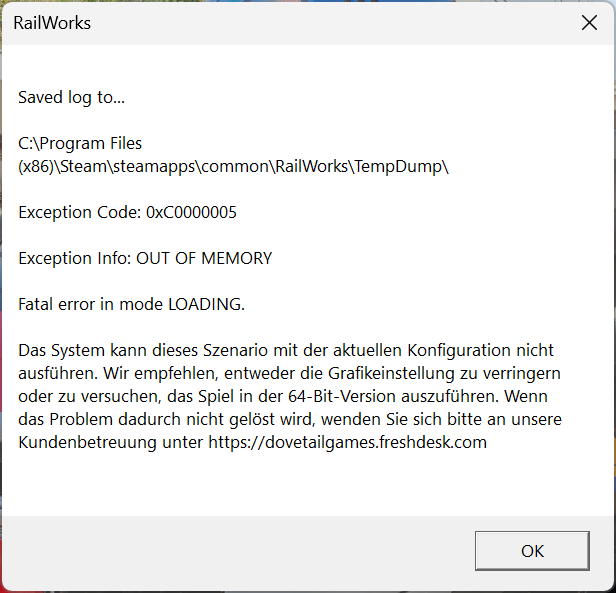Click the 'Exception Code:' label

click(80, 213)
